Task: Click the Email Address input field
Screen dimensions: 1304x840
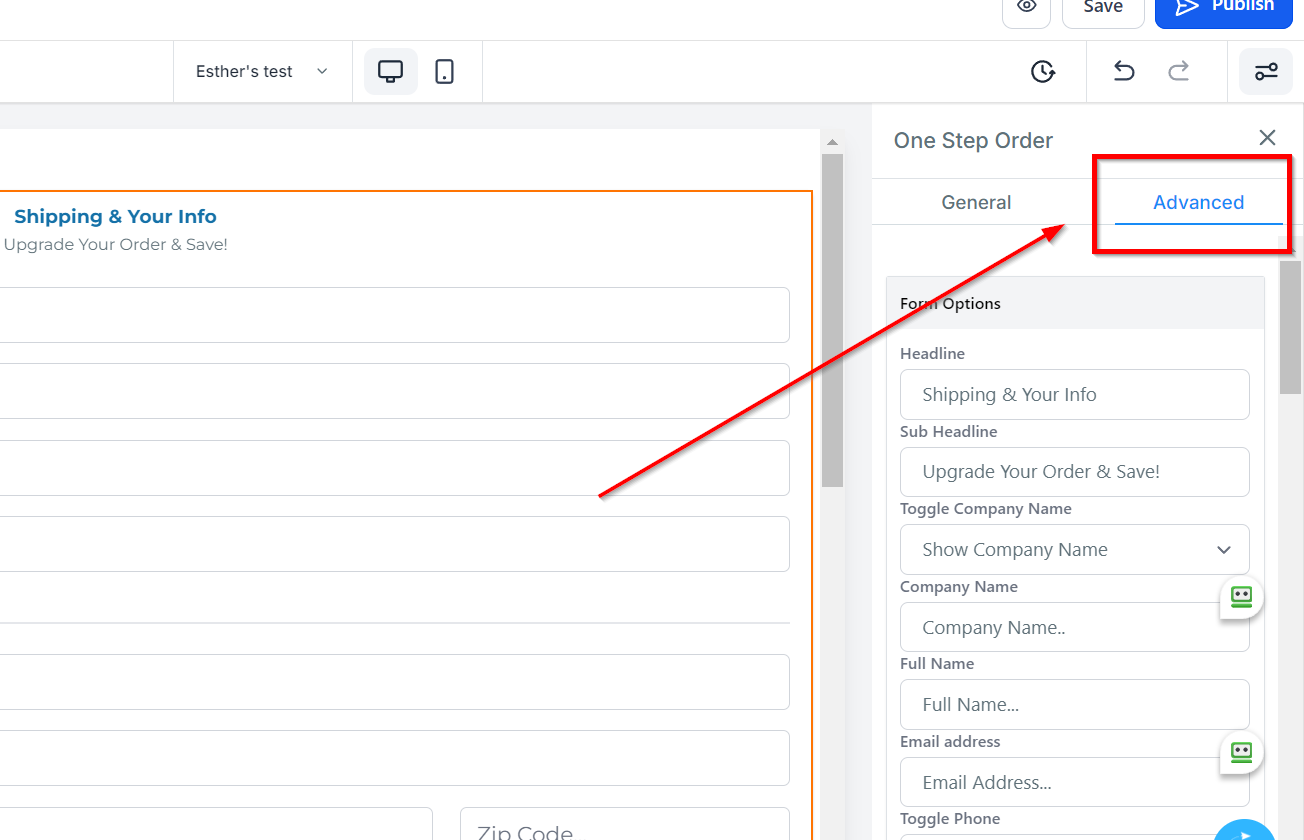Action: 1075,782
